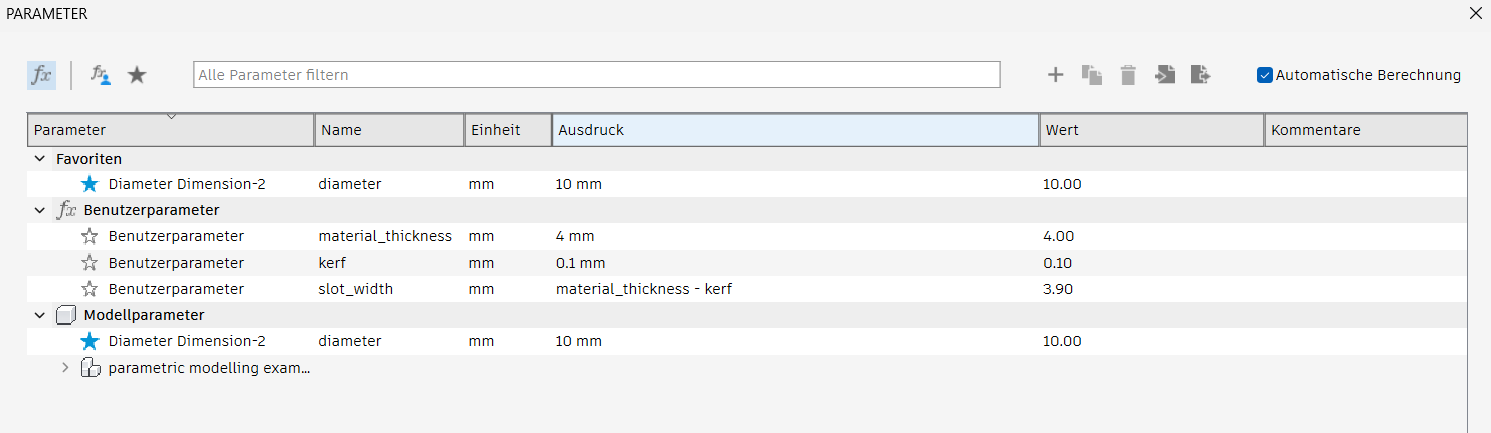Show favorites with toolbar star icon
Viewport: 1491px width, 433px height.
pos(137,75)
